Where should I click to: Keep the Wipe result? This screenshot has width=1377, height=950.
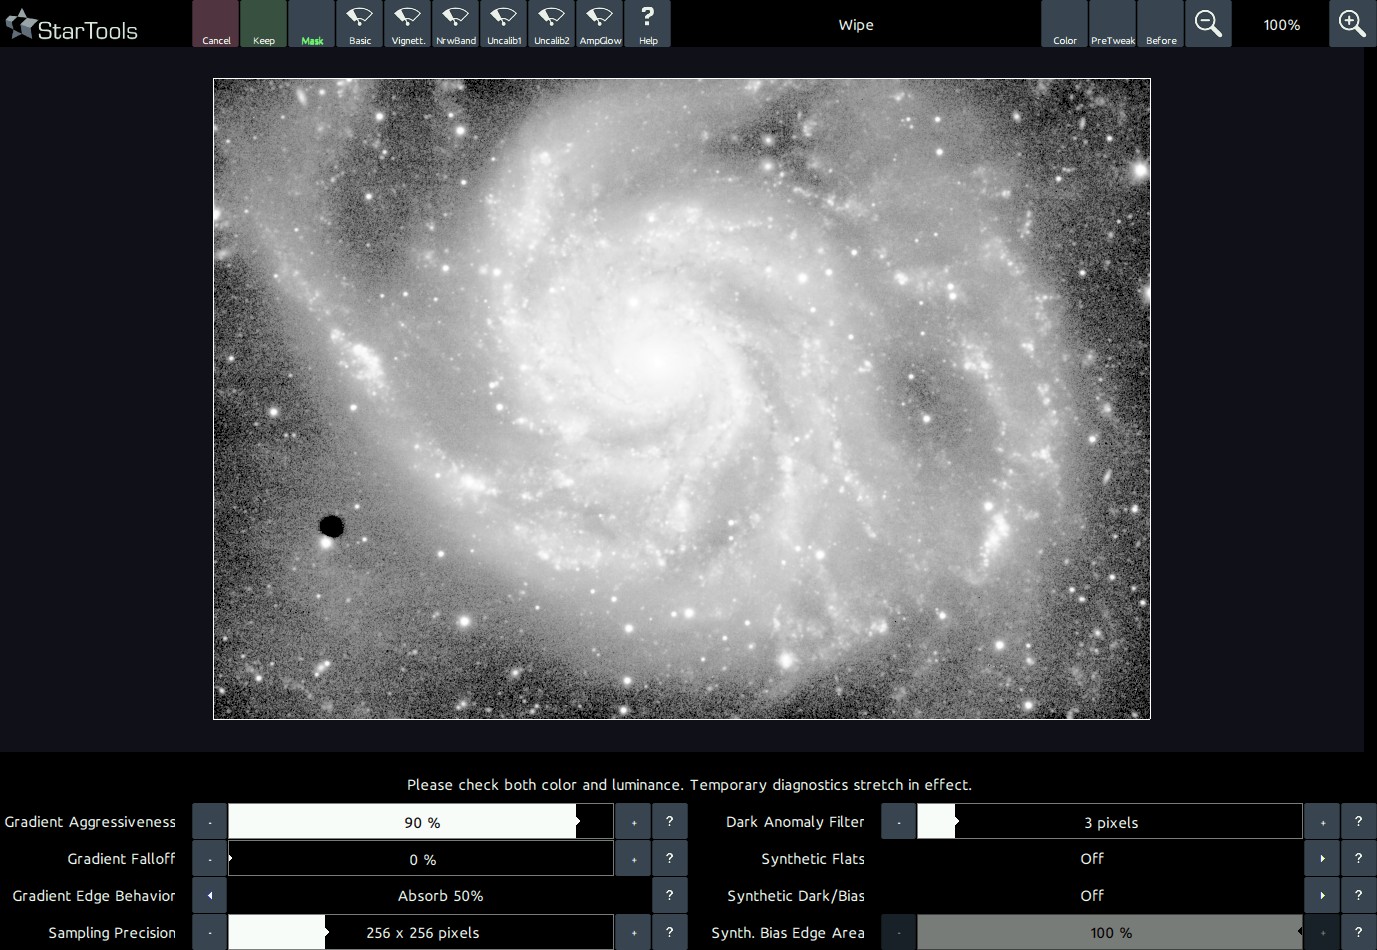pos(264,24)
